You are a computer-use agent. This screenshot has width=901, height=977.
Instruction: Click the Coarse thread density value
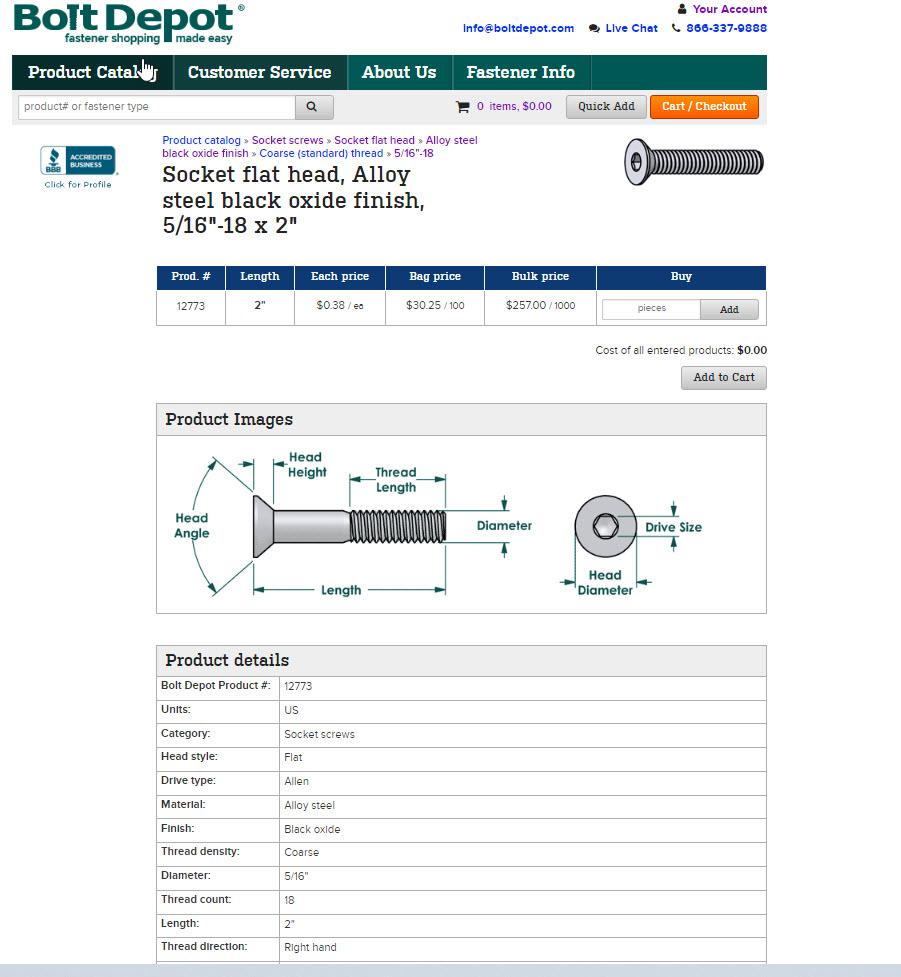click(302, 852)
